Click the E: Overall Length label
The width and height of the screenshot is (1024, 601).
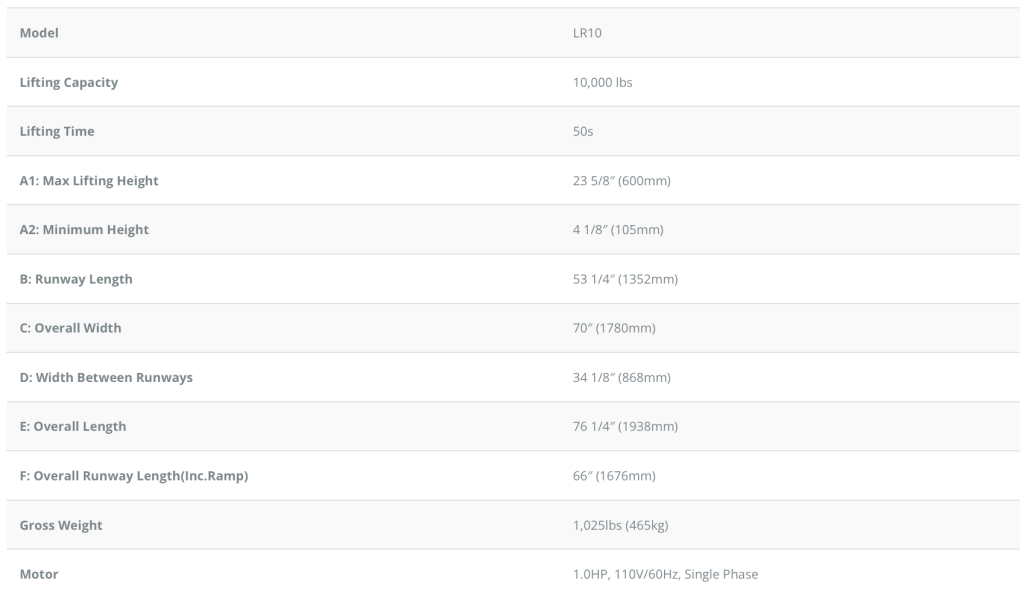tap(73, 426)
